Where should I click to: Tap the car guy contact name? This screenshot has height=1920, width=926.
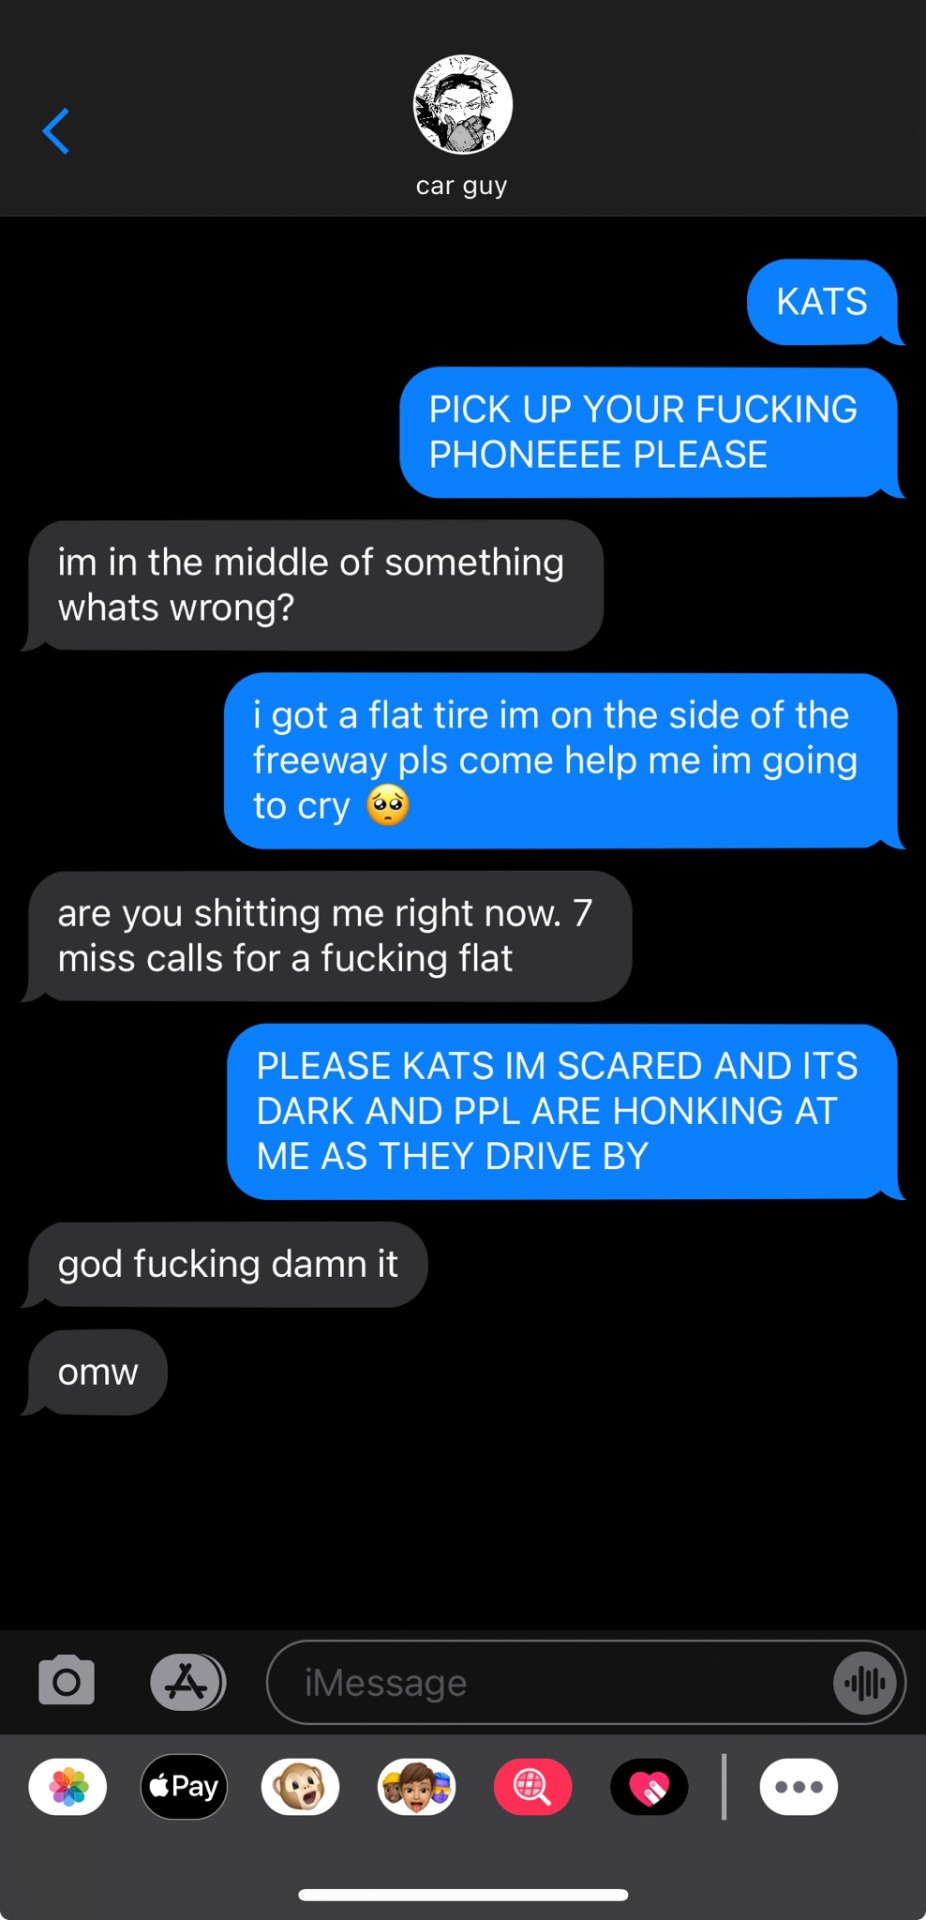[462, 186]
